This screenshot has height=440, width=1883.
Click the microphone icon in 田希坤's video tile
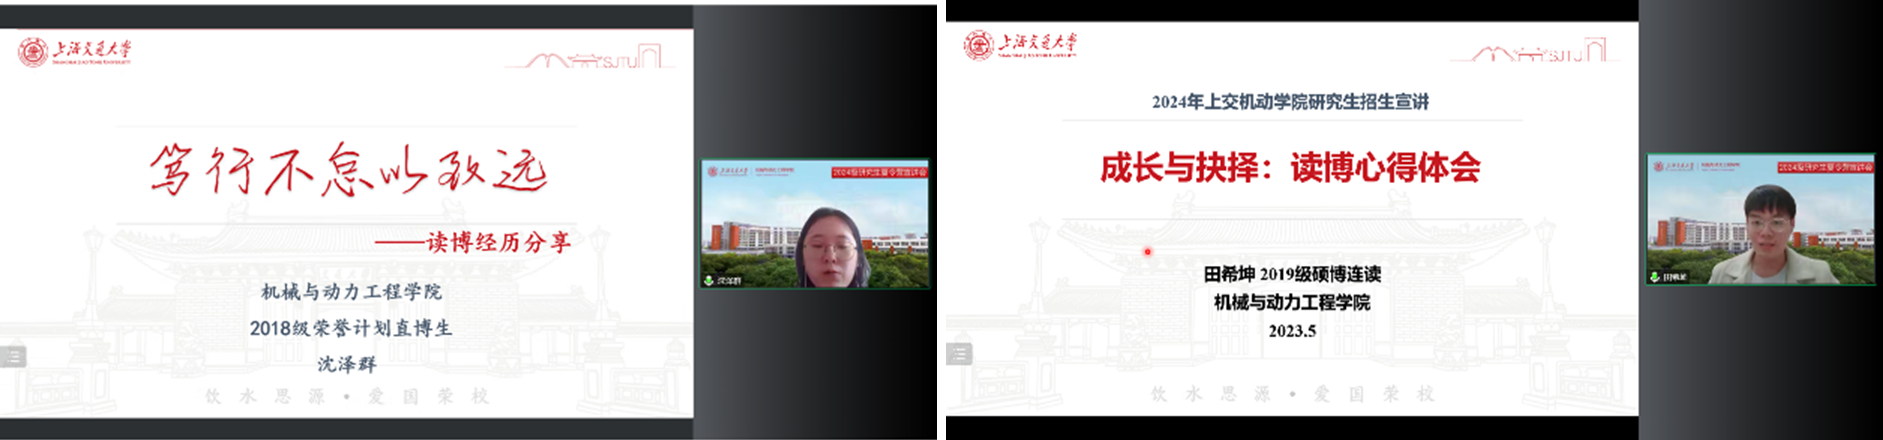pos(1655,277)
